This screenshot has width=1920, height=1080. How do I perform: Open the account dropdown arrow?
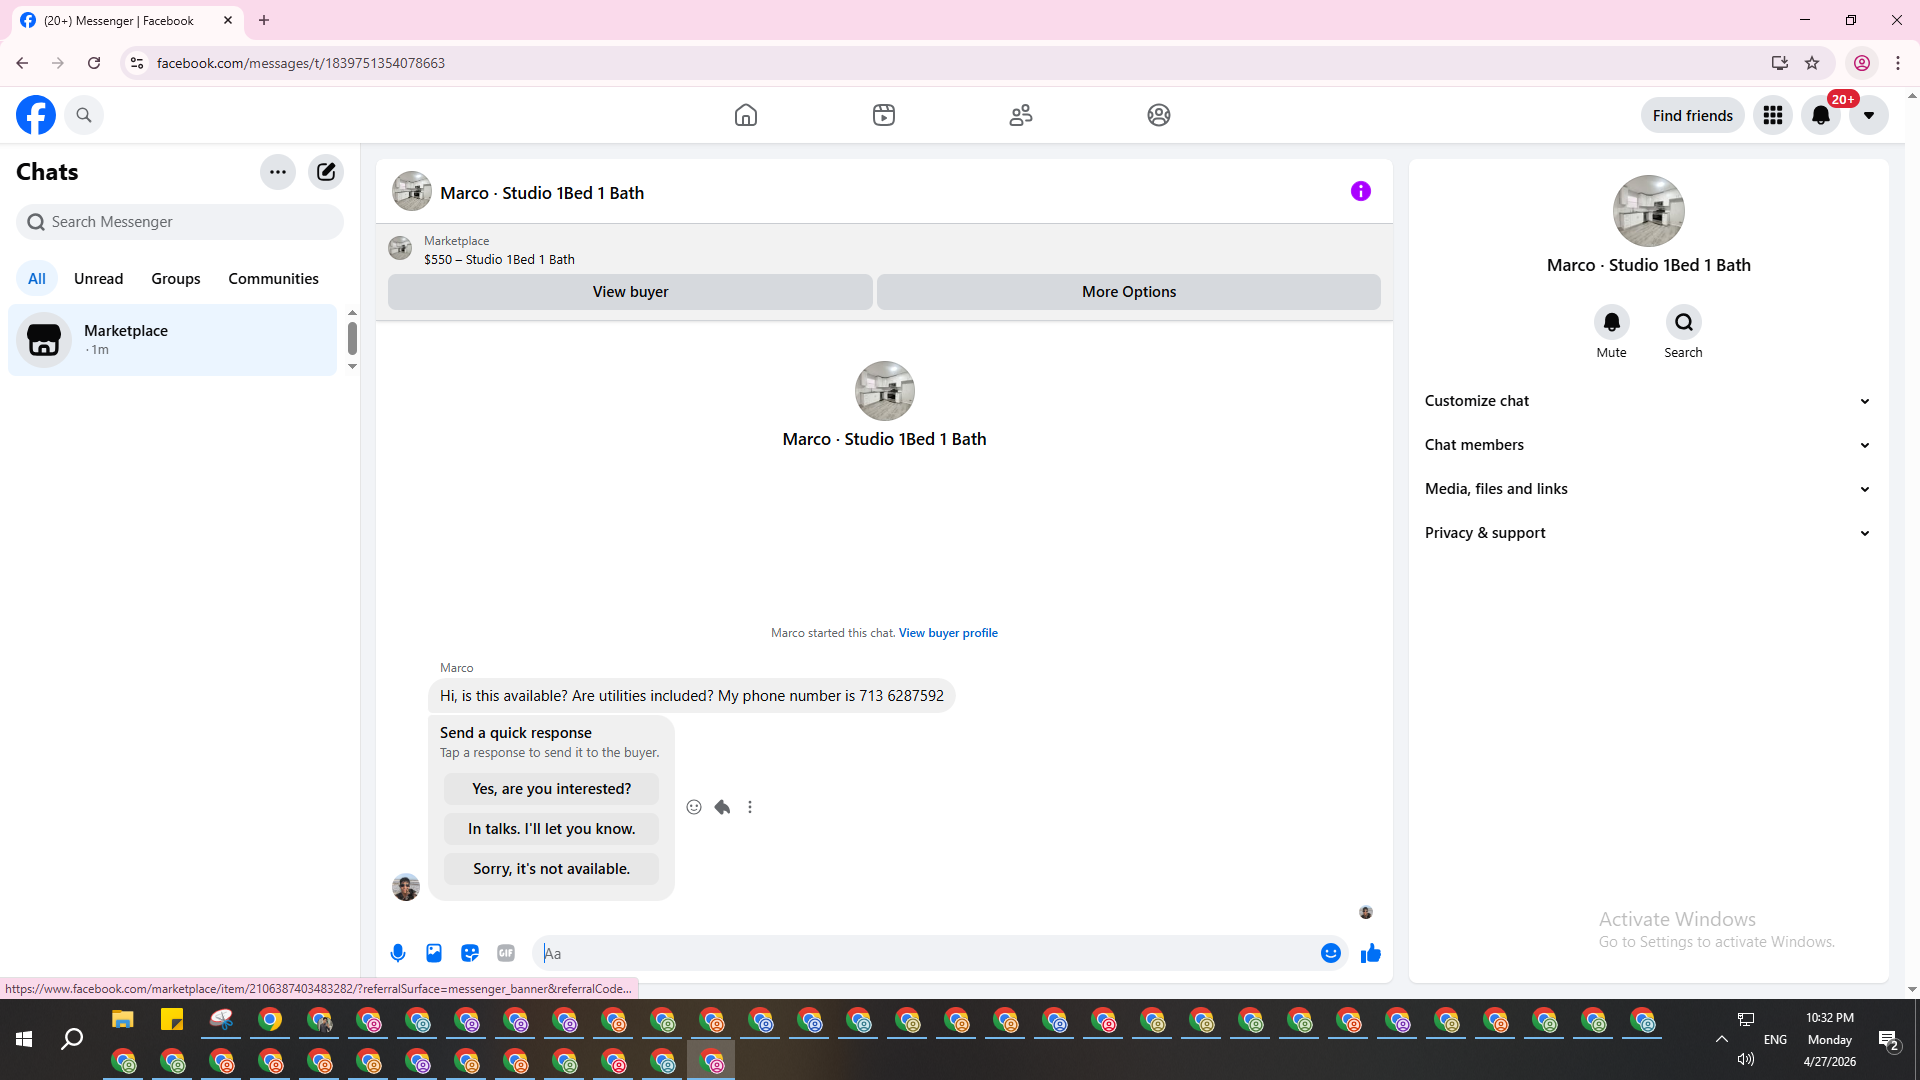point(1869,115)
